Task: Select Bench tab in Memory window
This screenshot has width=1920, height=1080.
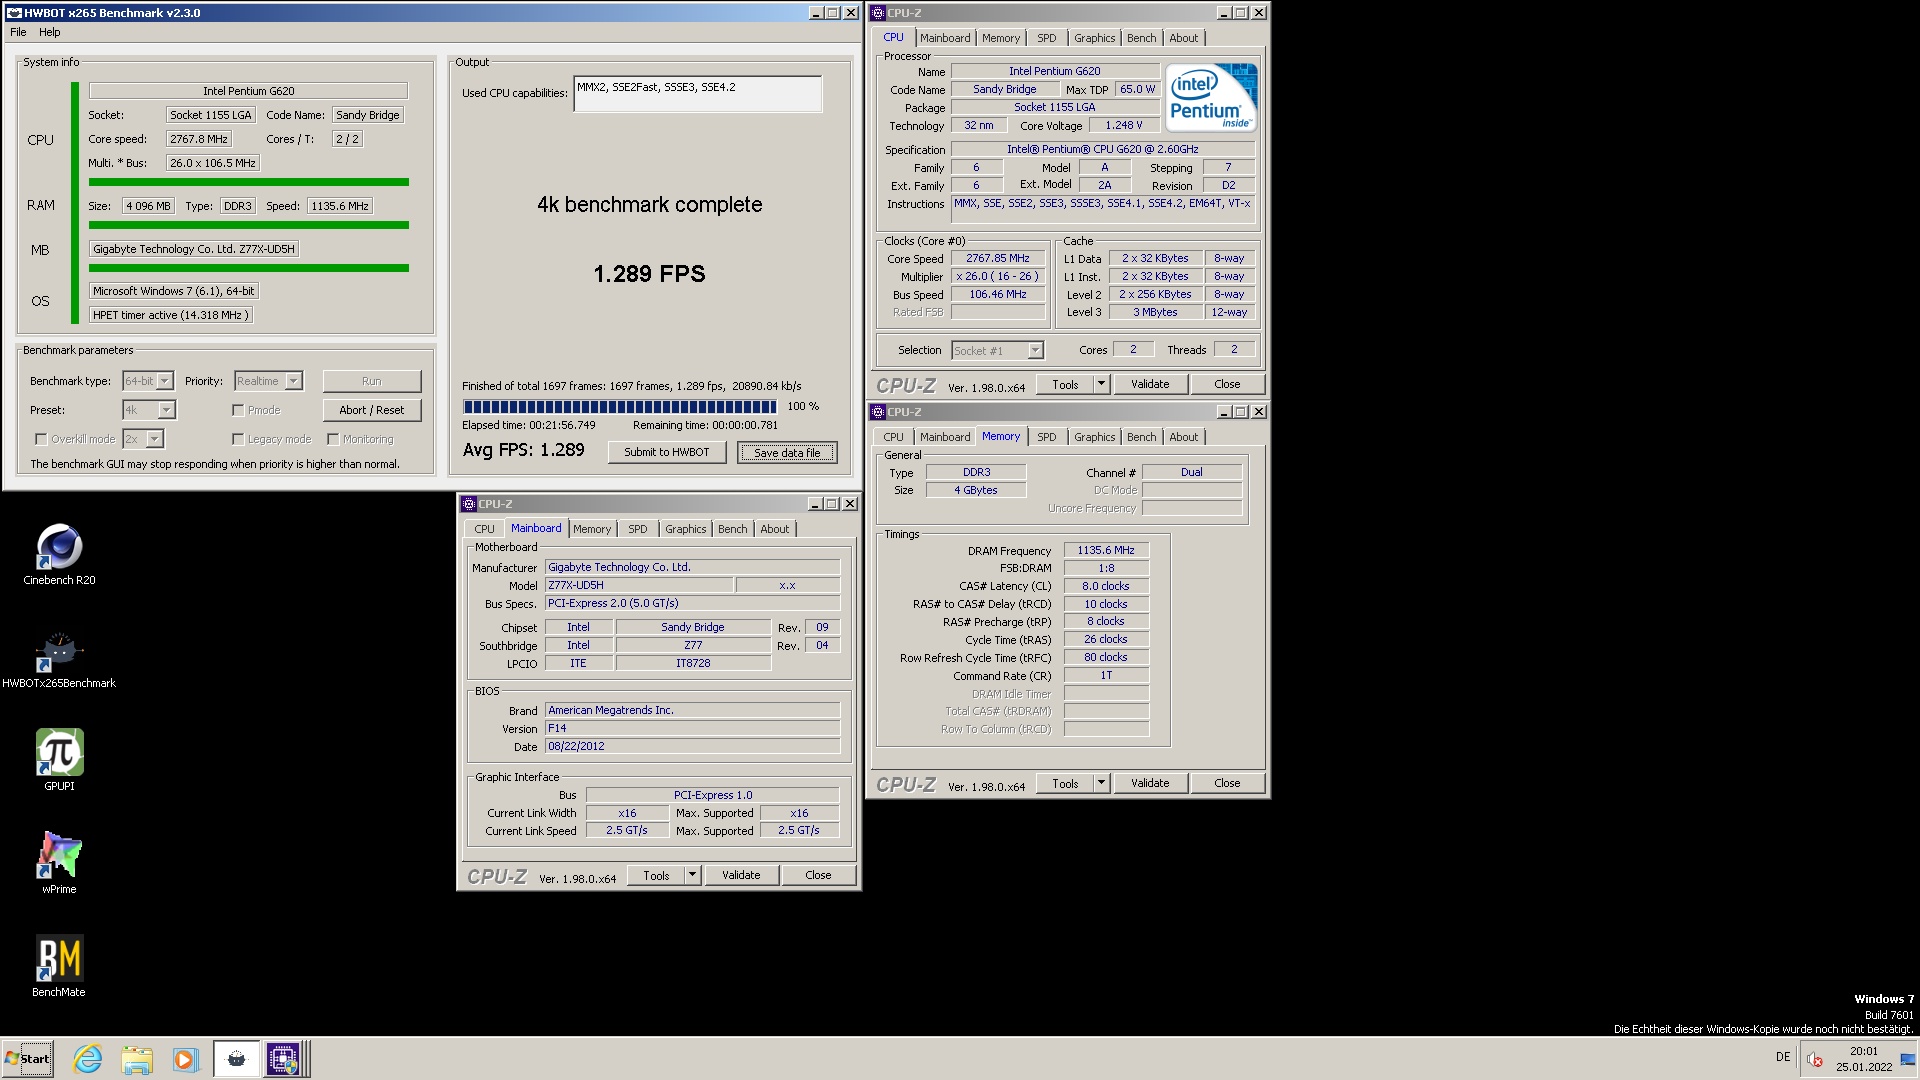Action: [1141, 437]
